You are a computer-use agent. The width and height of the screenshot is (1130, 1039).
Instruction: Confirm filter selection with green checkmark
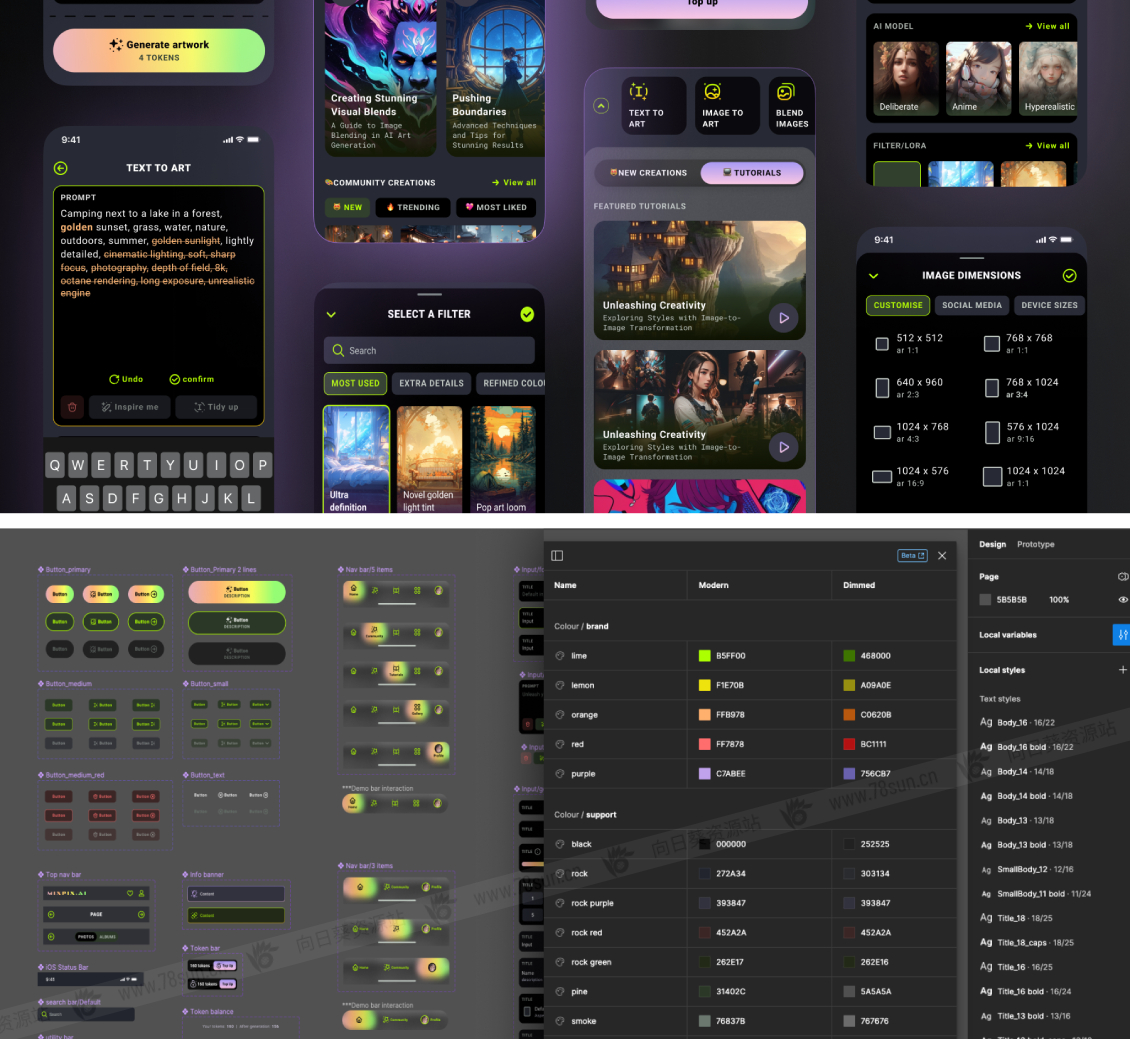[527, 314]
